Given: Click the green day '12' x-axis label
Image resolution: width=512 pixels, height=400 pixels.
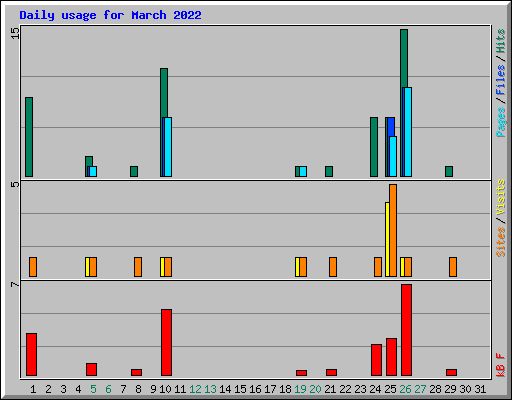Looking at the screenshot, I should [195, 389].
